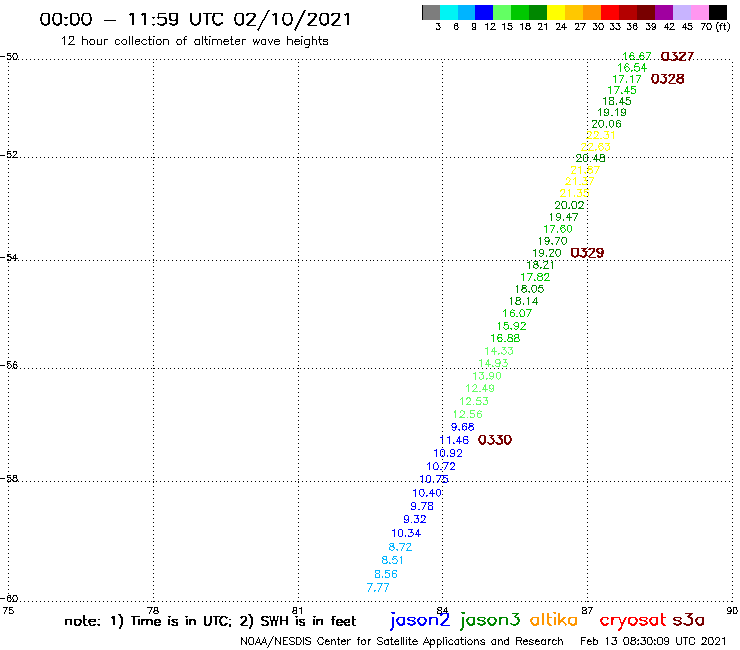Click the jason3 satellite label
The image size is (740, 650).
click(x=490, y=620)
